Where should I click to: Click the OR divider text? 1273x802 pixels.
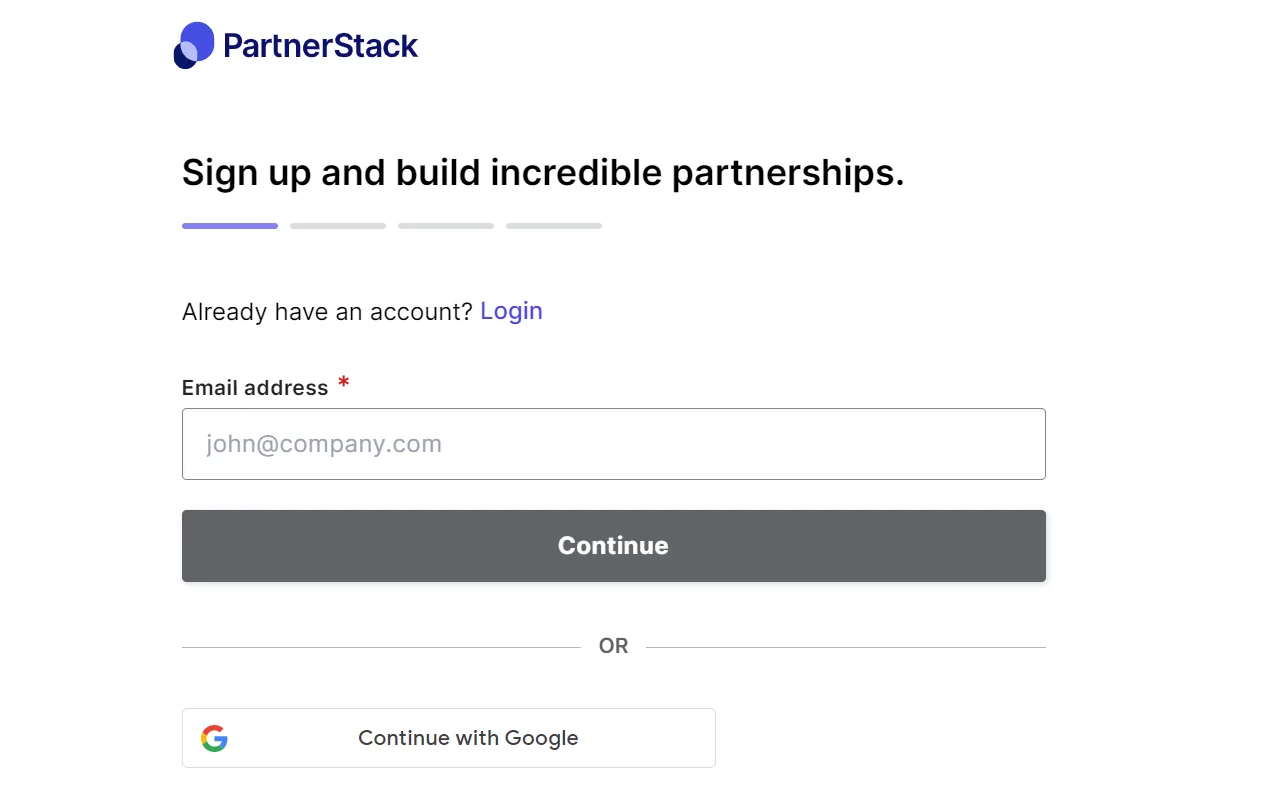(x=613, y=645)
